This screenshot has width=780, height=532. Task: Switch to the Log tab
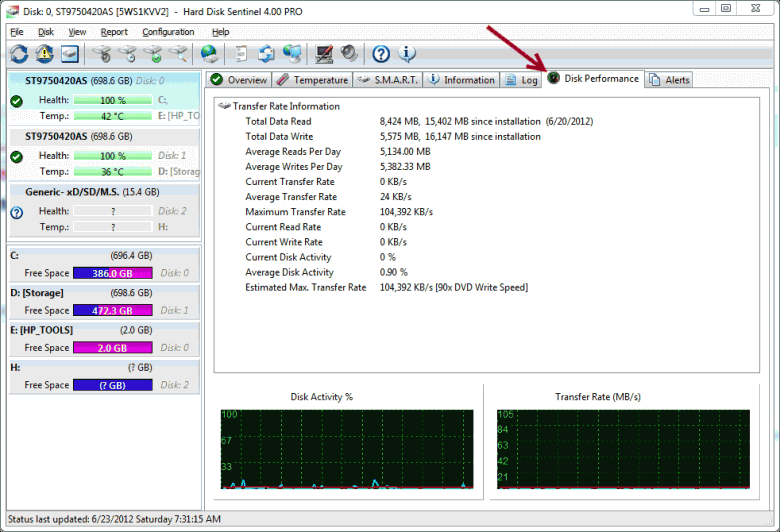(x=521, y=80)
